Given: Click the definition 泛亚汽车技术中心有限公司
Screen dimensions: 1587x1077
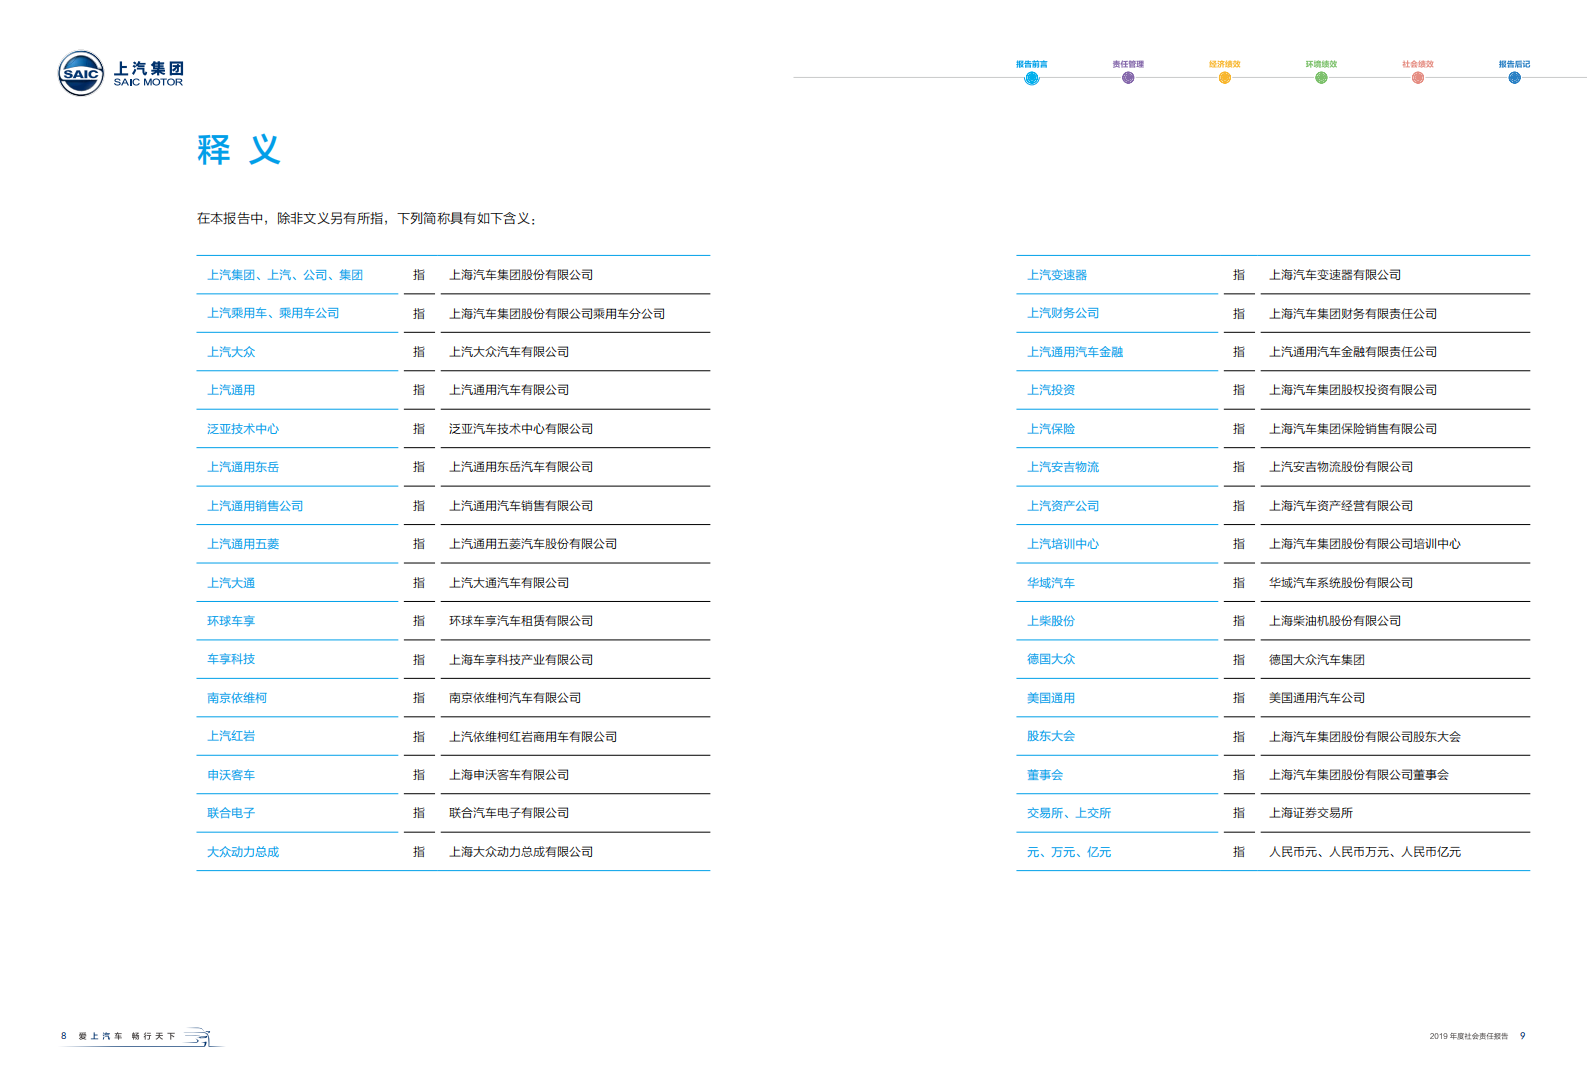Looking at the screenshot, I should click(x=521, y=429).
